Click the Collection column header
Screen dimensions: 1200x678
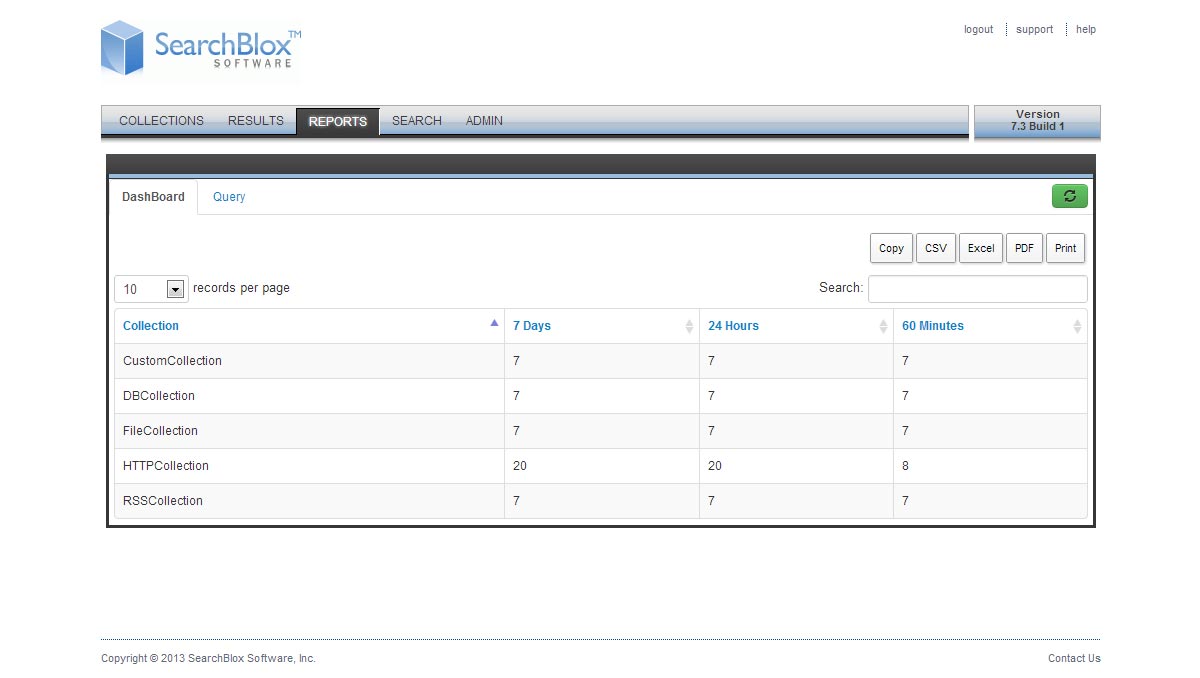click(309, 326)
